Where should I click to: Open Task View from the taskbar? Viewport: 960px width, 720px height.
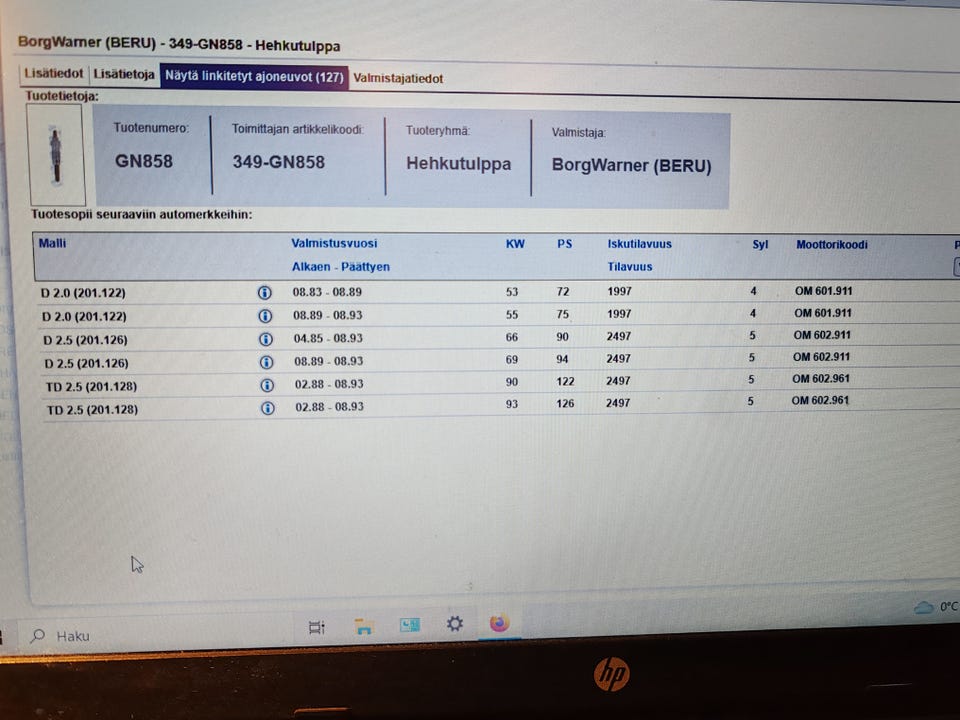[317, 628]
